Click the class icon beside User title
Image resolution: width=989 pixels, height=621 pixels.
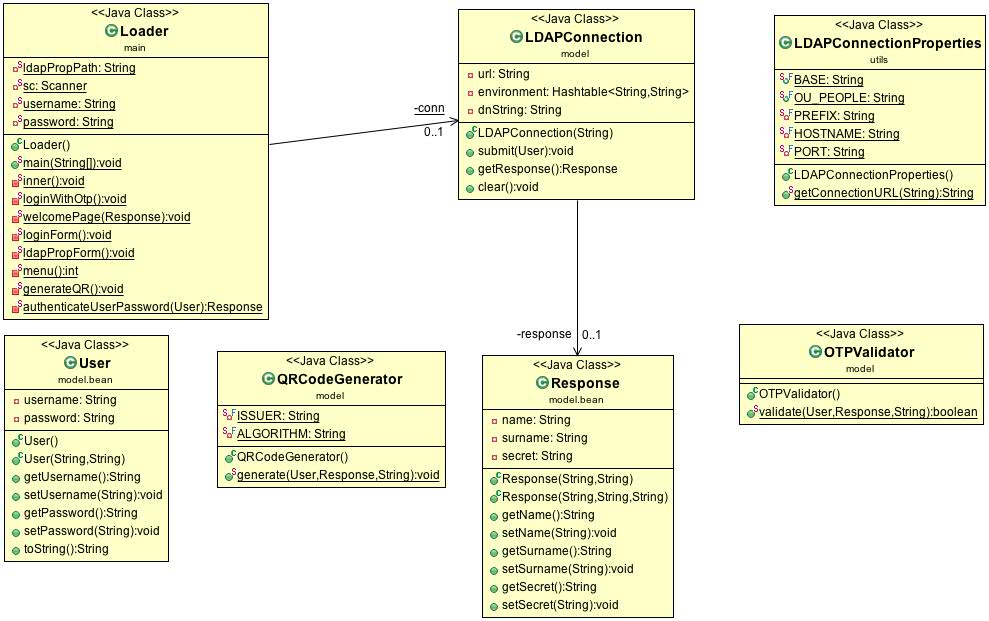coord(71,363)
